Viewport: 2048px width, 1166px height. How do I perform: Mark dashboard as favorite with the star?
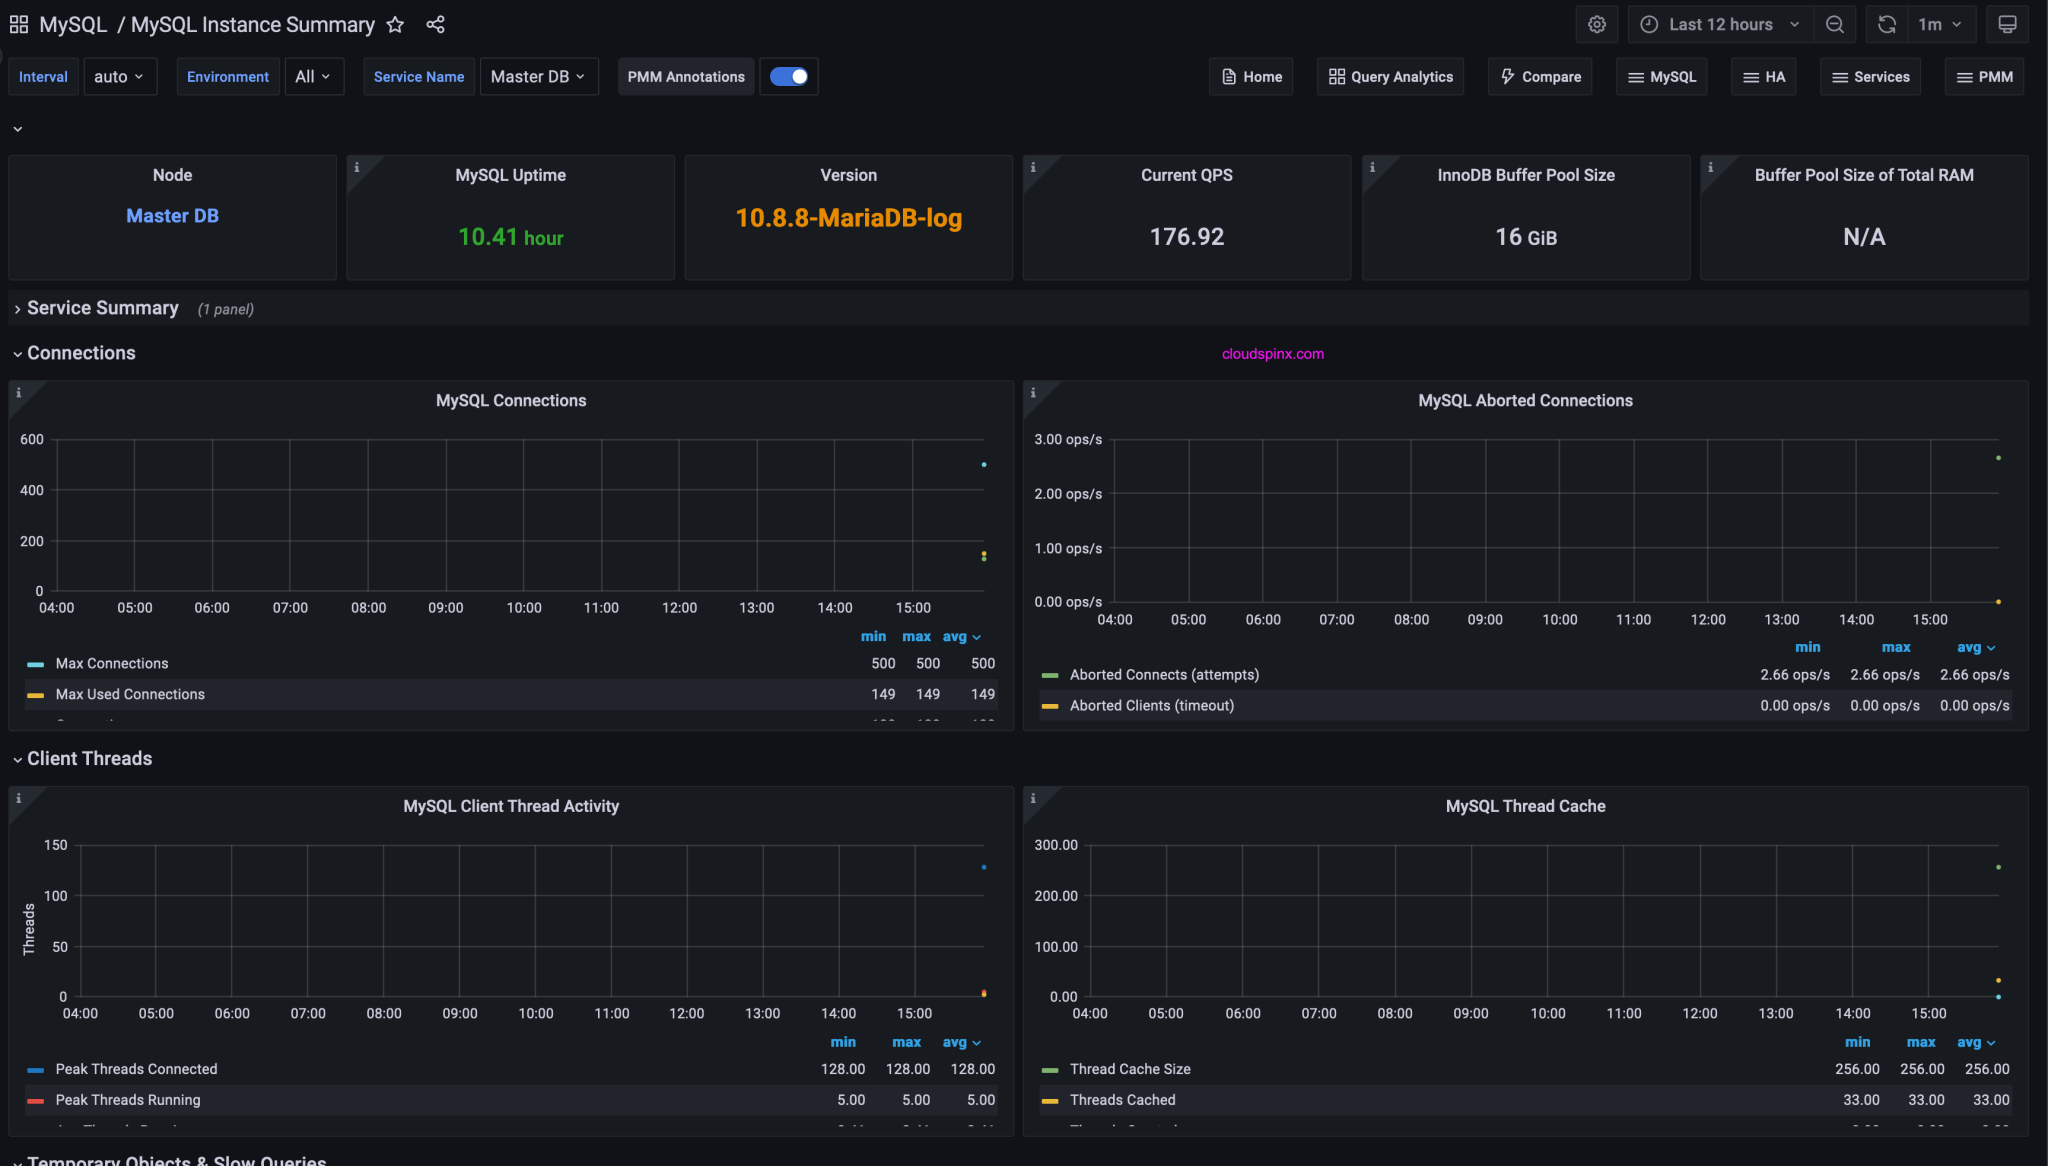pyautogui.click(x=396, y=24)
